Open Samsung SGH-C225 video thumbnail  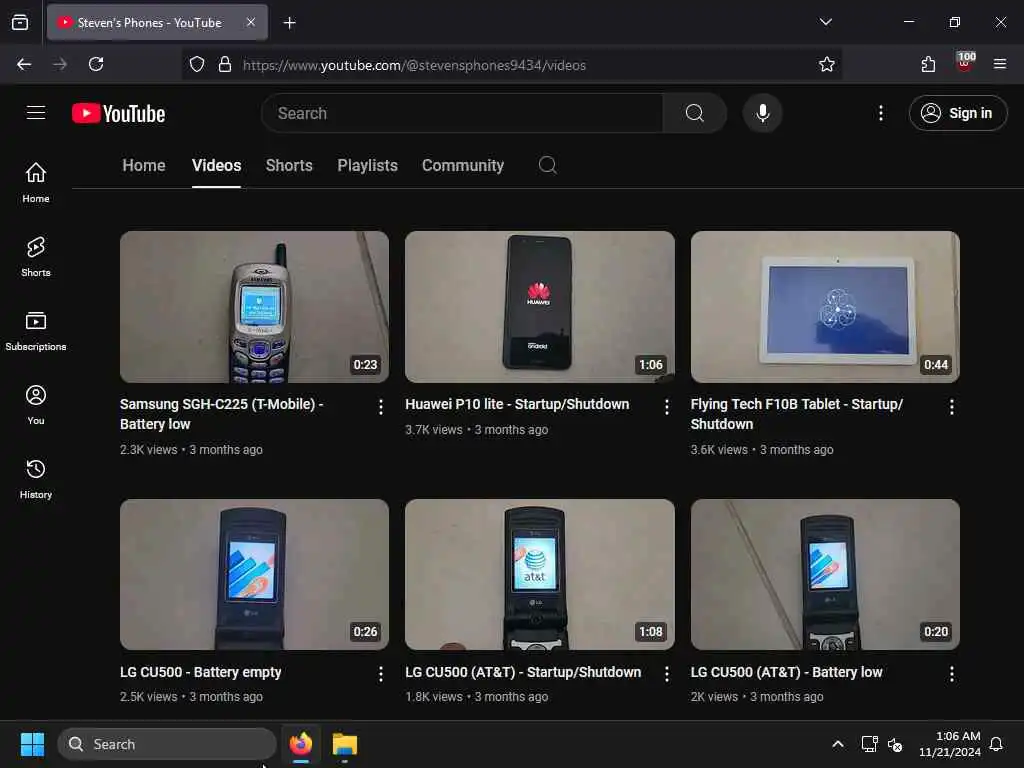(x=254, y=306)
